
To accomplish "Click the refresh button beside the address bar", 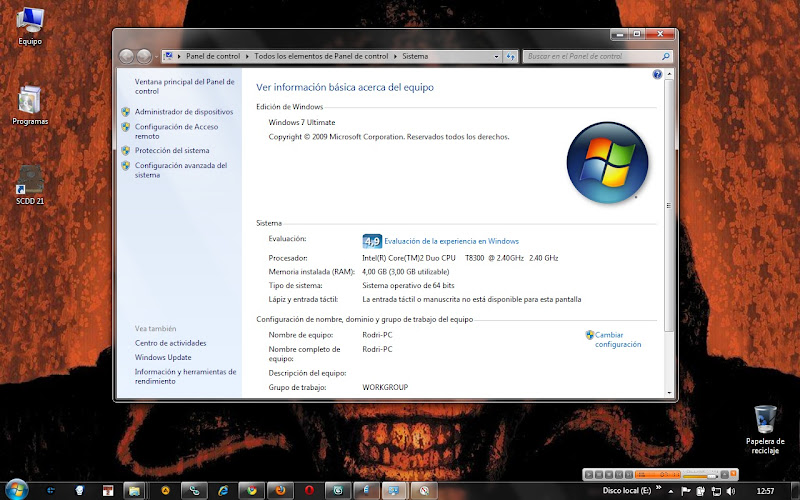I will (x=511, y=57).
